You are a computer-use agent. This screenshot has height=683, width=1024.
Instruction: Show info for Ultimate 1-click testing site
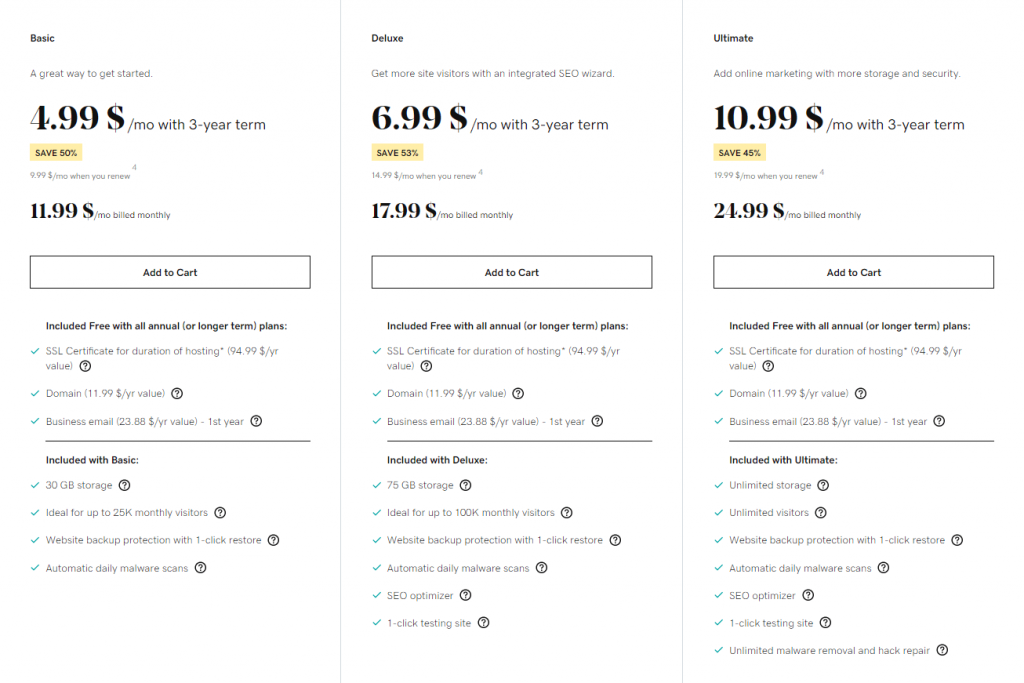tap(825, 622)
